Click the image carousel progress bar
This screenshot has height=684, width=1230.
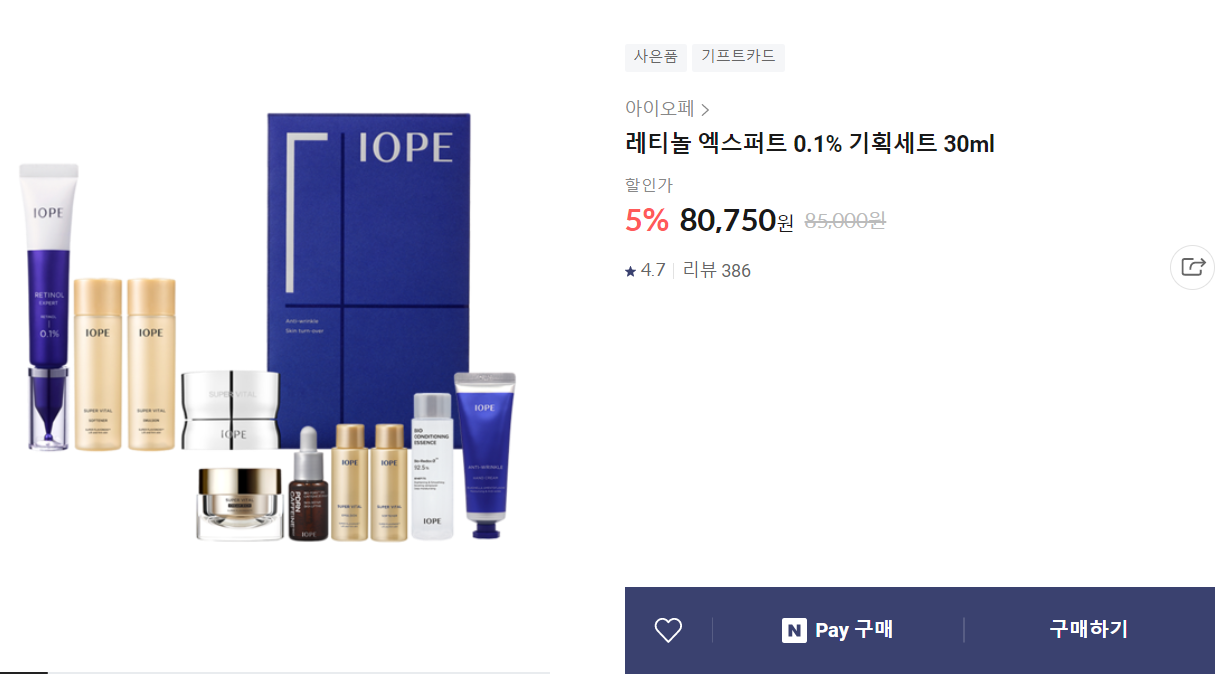(x=275, y=673)
